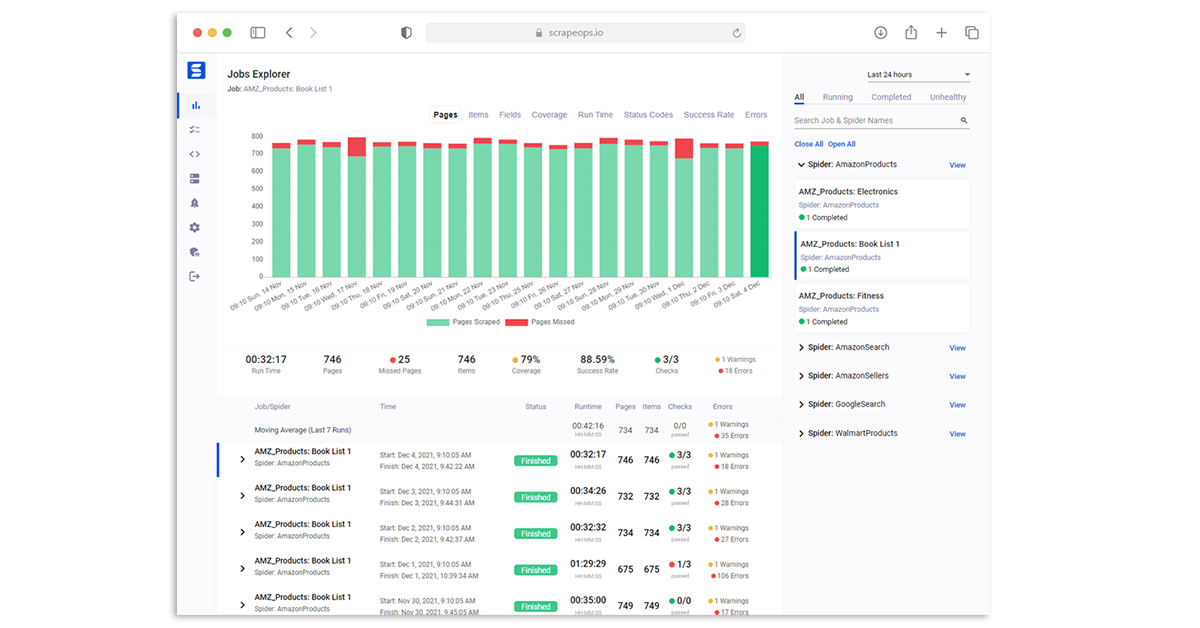Go forward with browser forward arrow
The image size is (1200, 628).
[313, 33]
